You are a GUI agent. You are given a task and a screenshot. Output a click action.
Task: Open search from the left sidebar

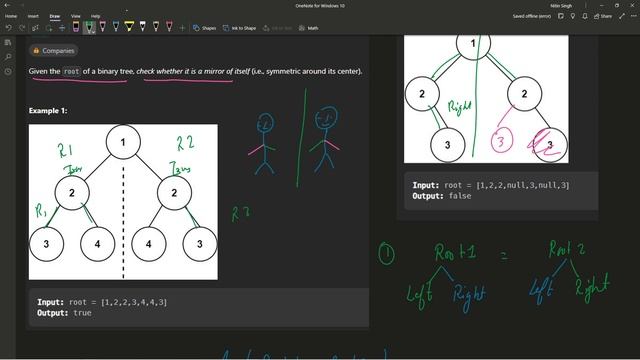tap(8, 57)
